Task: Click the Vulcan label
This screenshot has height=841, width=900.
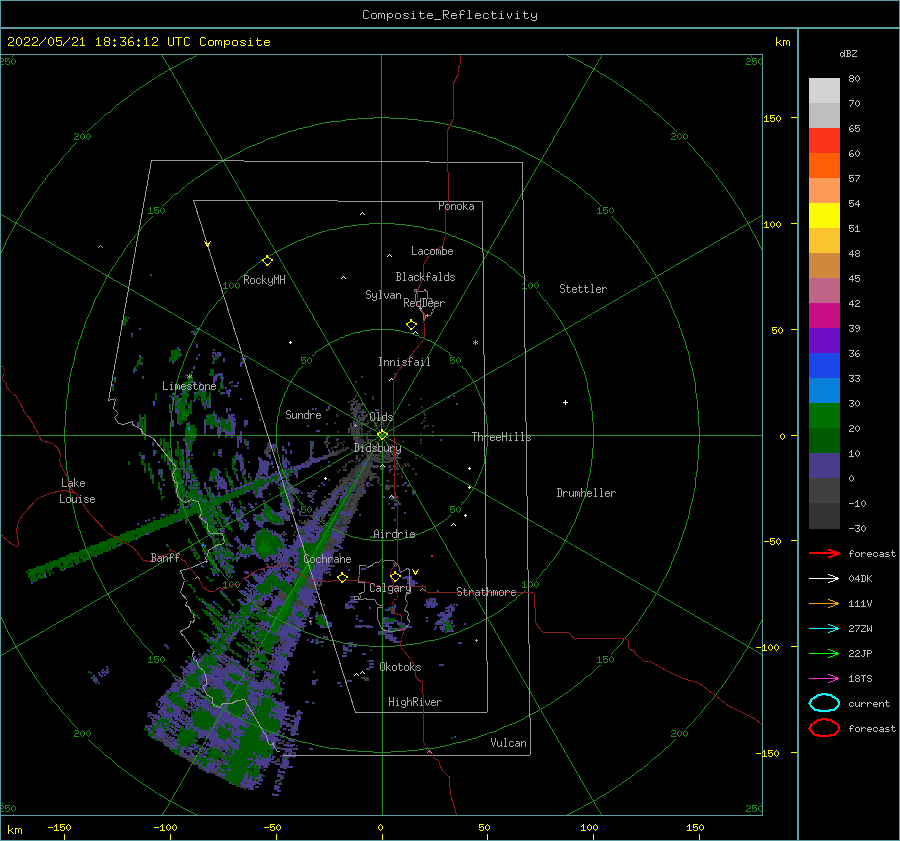Action: click(x=508, y=743)
